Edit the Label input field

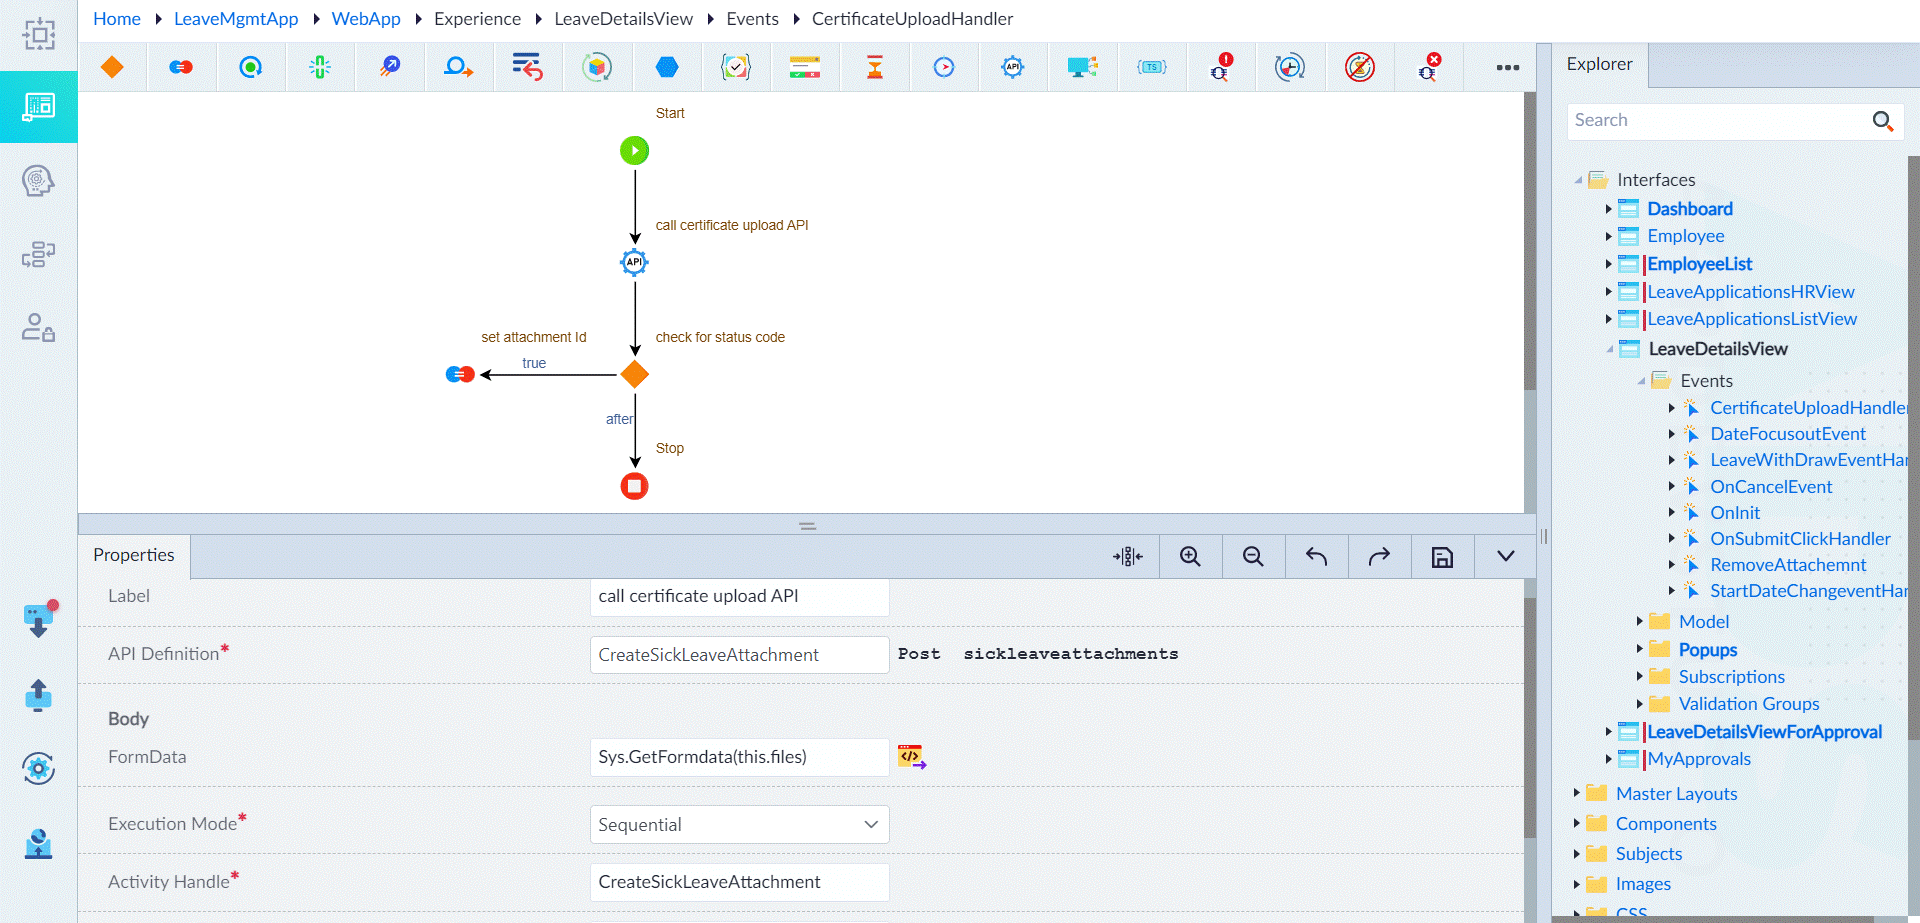[739, 597]
